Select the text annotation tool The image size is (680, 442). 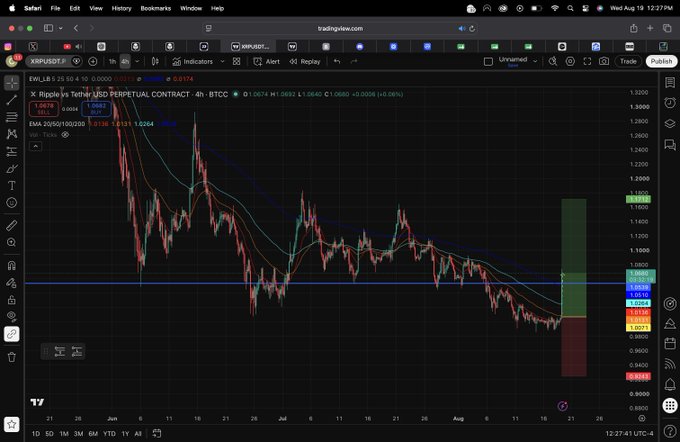(12, 186)
